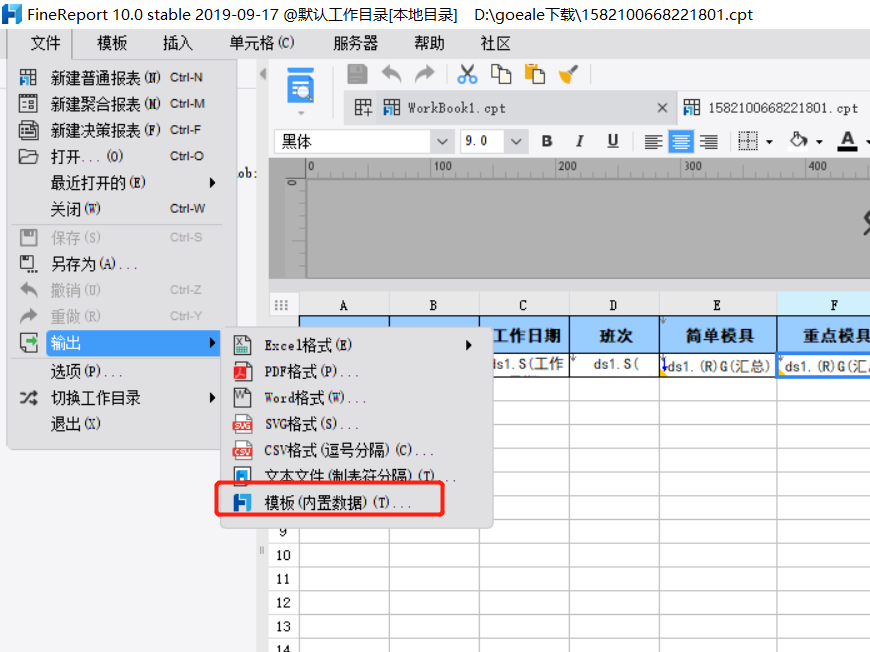This screenshot has width=870, height=652.
Task: Click the 班次 header cell
Action: click(614, 335)
